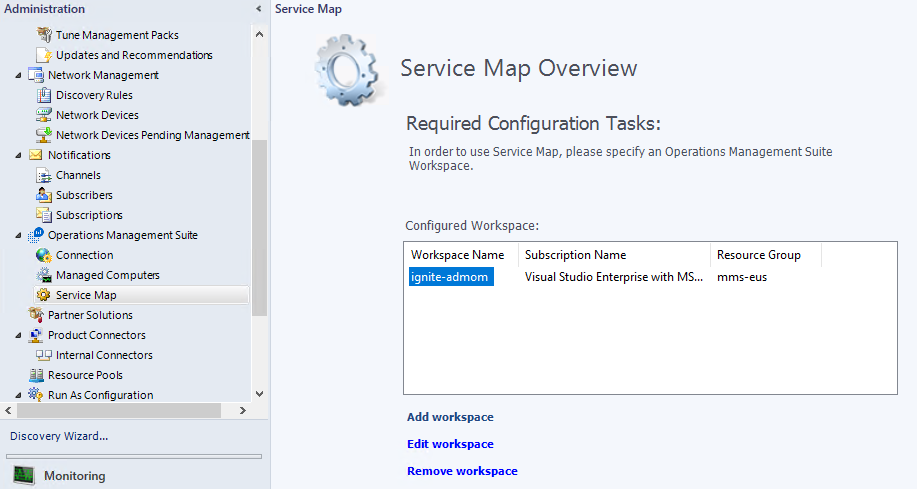
Task: Open Updates and Recommendations
Action: (x=134, y=55)
